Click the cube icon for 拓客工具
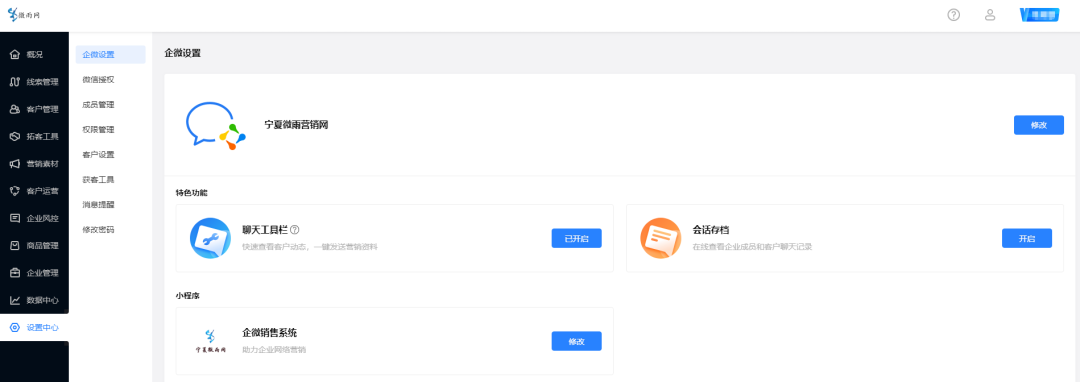The image size is (1080, 382). (14, 136)
